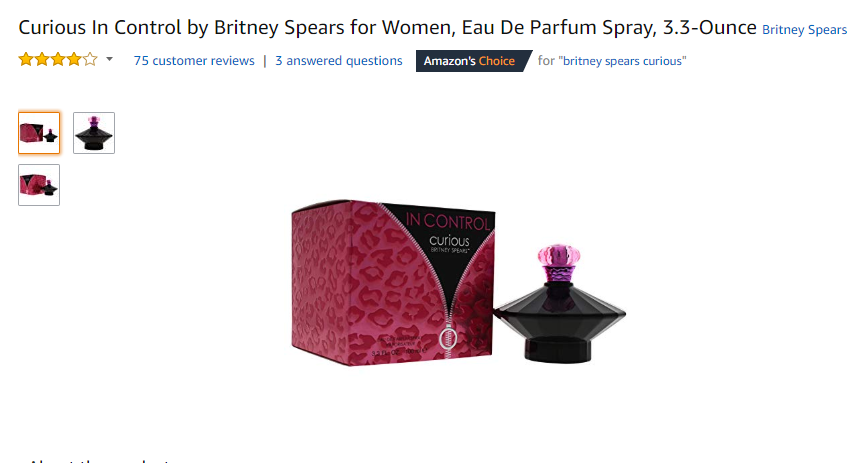Image resolution: width=867 pixels, height=463 pixels.
Task: Click the empty fifth star in rating
Action: (90, 59)
